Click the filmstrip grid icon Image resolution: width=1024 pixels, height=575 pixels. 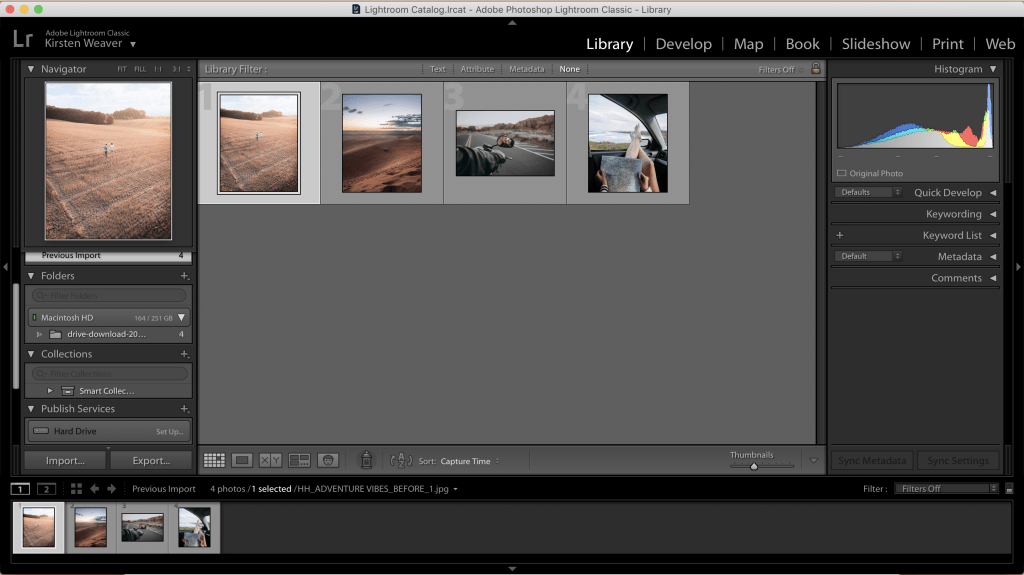click(x=76, y=489)
